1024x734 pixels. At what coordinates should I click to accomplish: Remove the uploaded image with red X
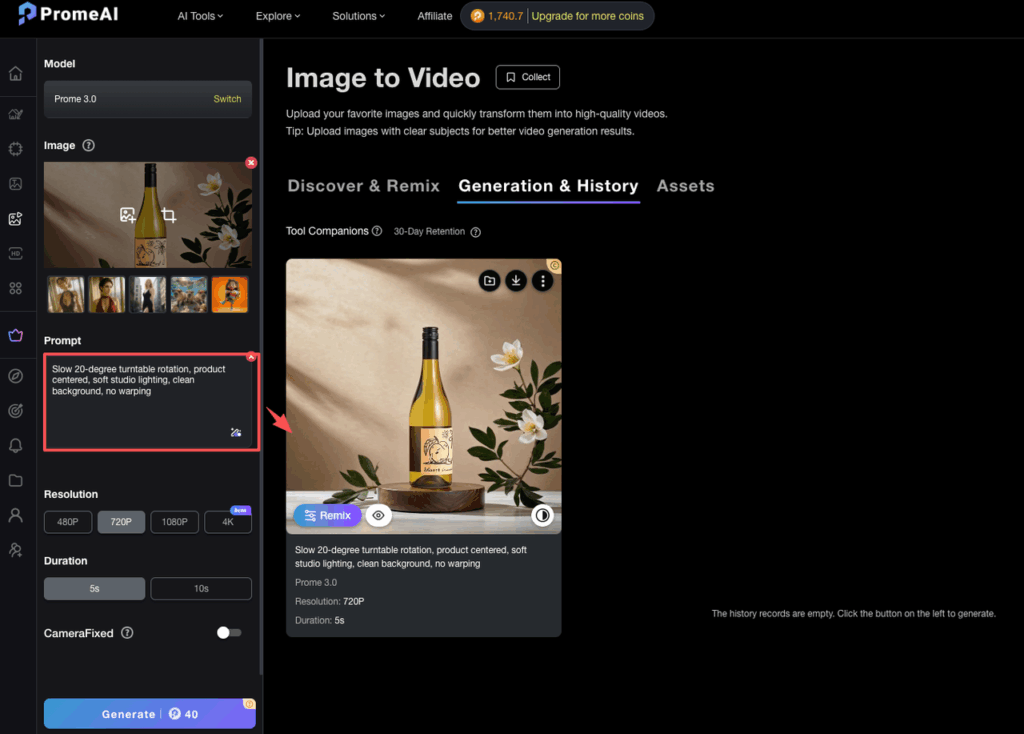251,163
